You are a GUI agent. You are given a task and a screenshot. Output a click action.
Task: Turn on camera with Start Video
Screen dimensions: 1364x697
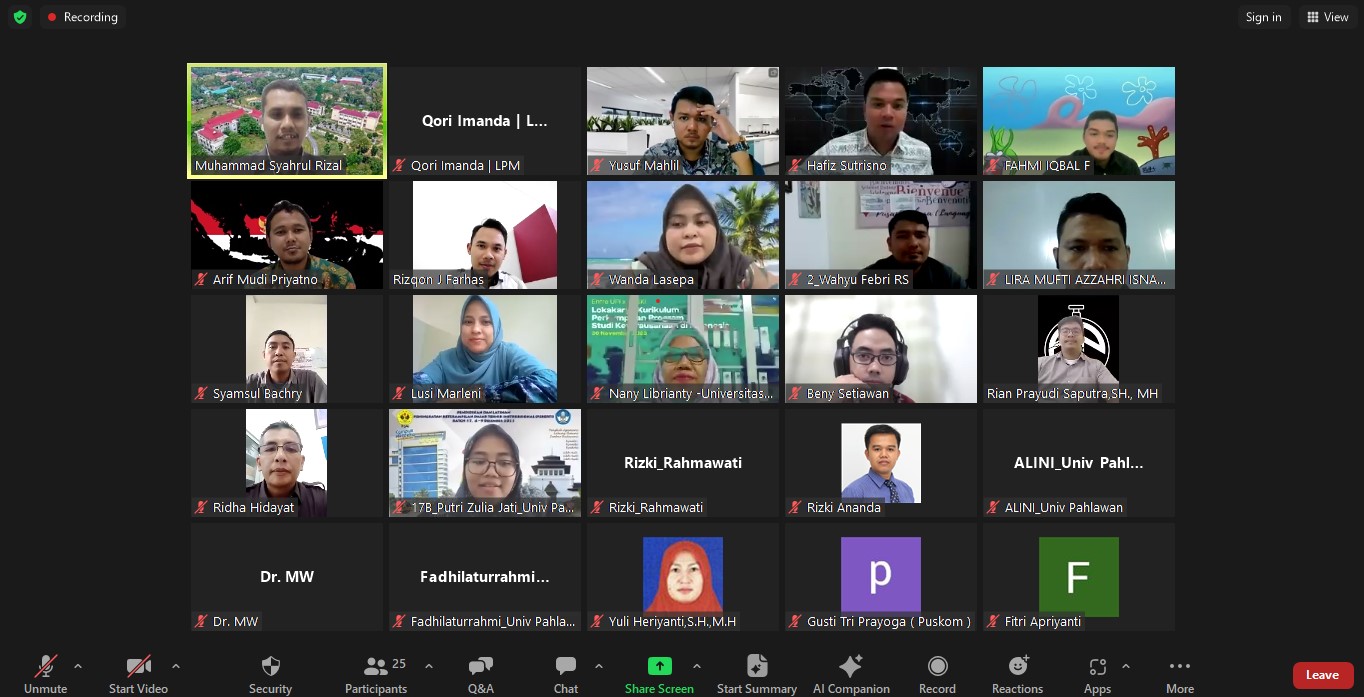138,667
